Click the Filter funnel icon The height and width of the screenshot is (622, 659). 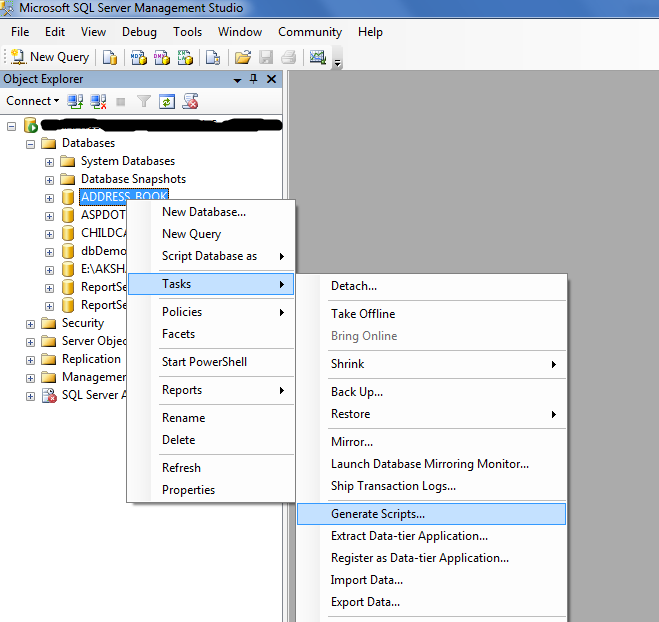click(144, 101)
